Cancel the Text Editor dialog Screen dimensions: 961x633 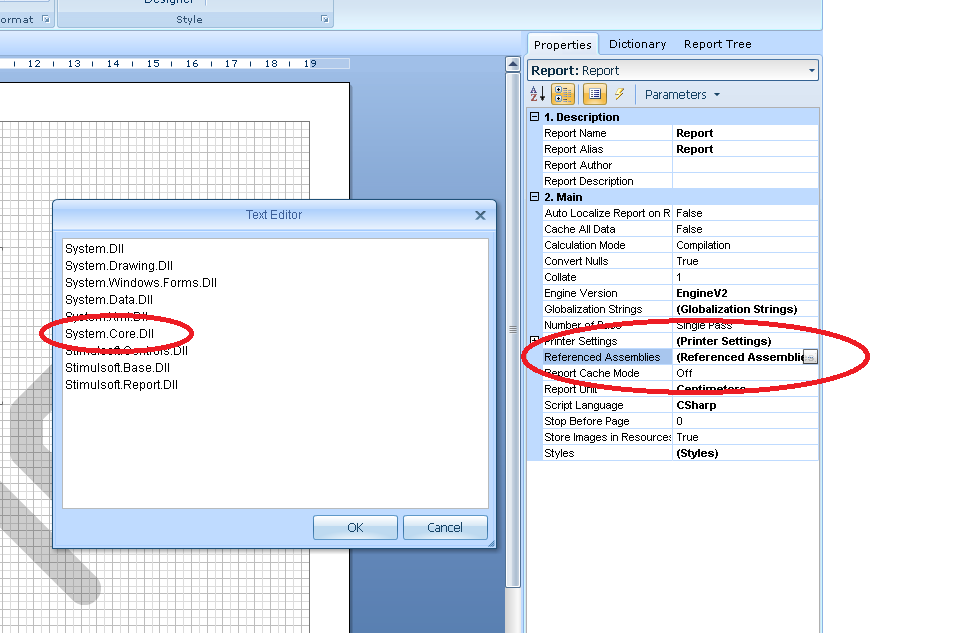[445, 528]
